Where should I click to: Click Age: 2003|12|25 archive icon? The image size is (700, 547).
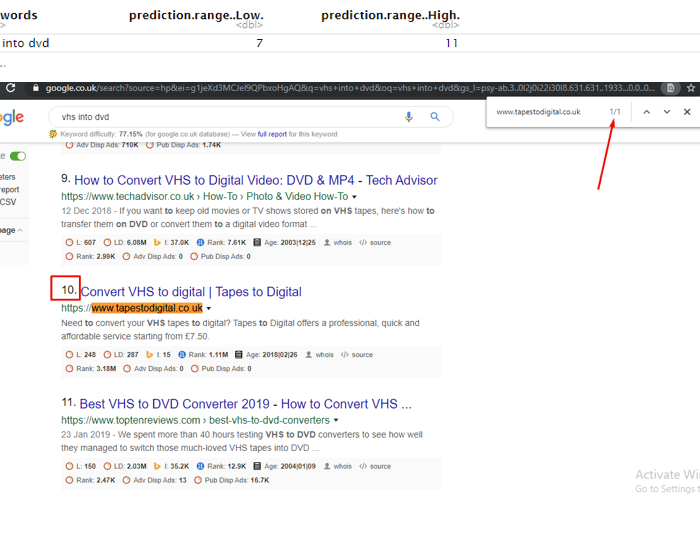coord(257,243)
